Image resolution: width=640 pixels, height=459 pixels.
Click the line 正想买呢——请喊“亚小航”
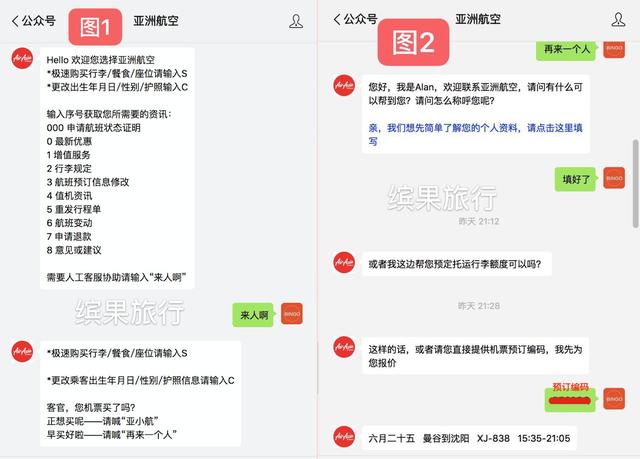click(102, 421)
